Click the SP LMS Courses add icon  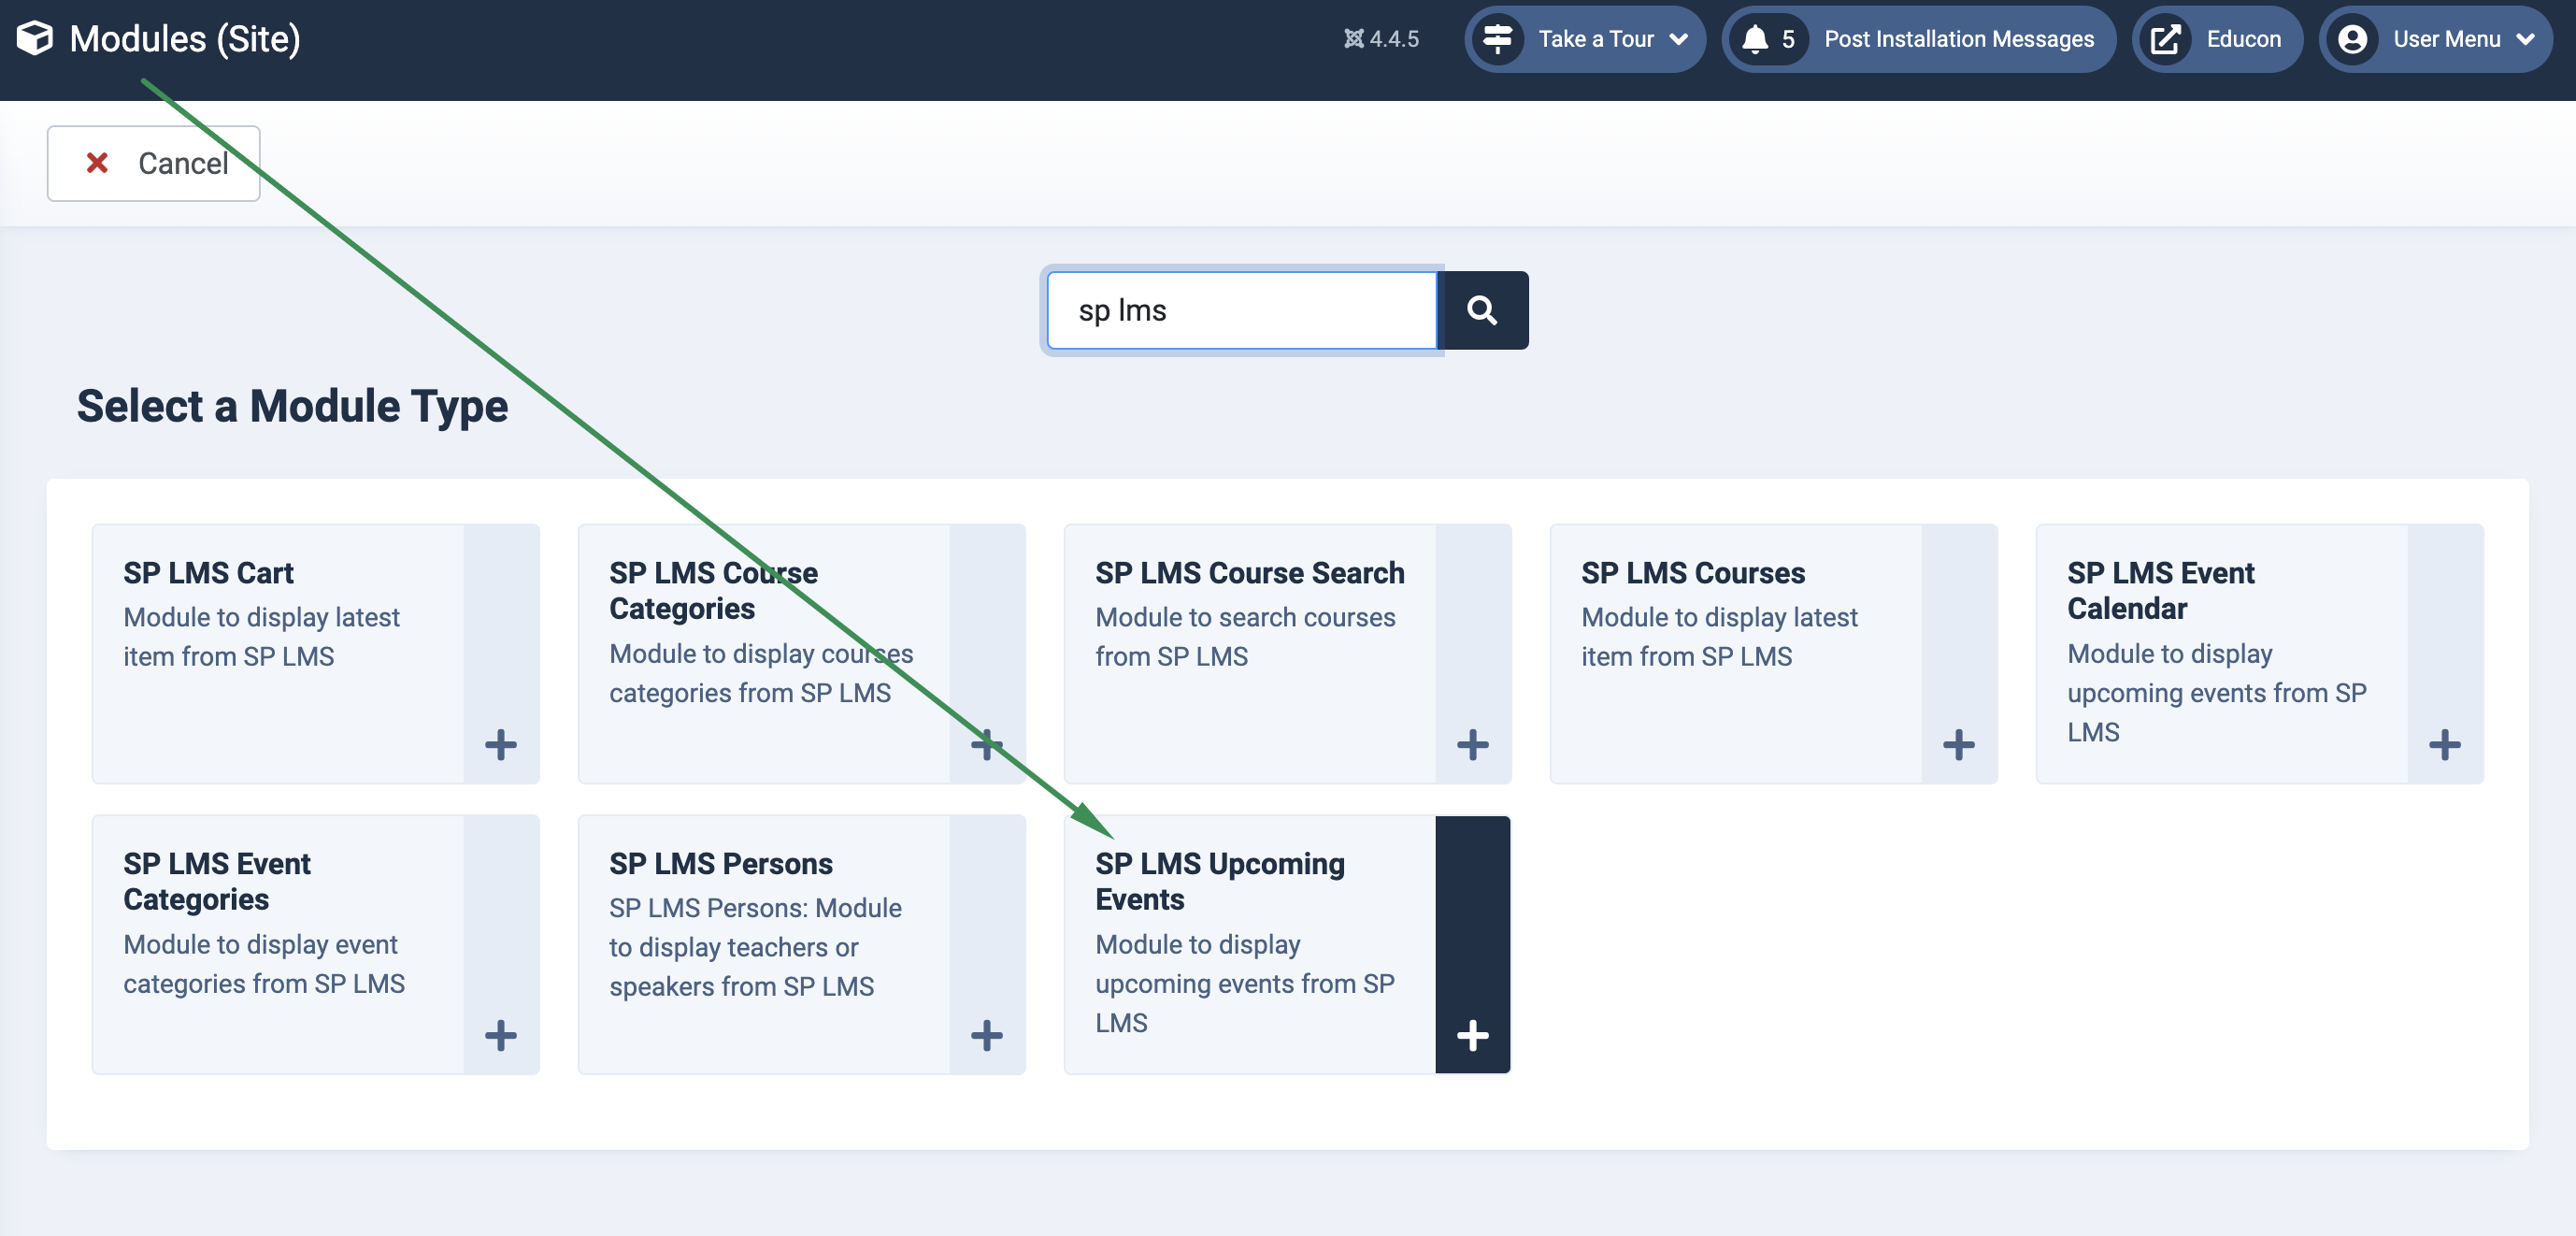point(1960,743)
